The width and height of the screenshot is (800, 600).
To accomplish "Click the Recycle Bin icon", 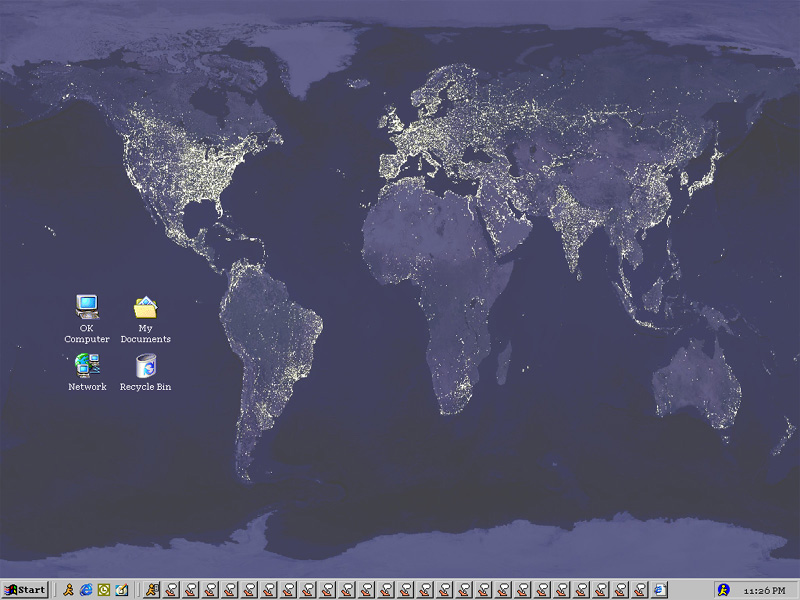I will click(146, 365).
